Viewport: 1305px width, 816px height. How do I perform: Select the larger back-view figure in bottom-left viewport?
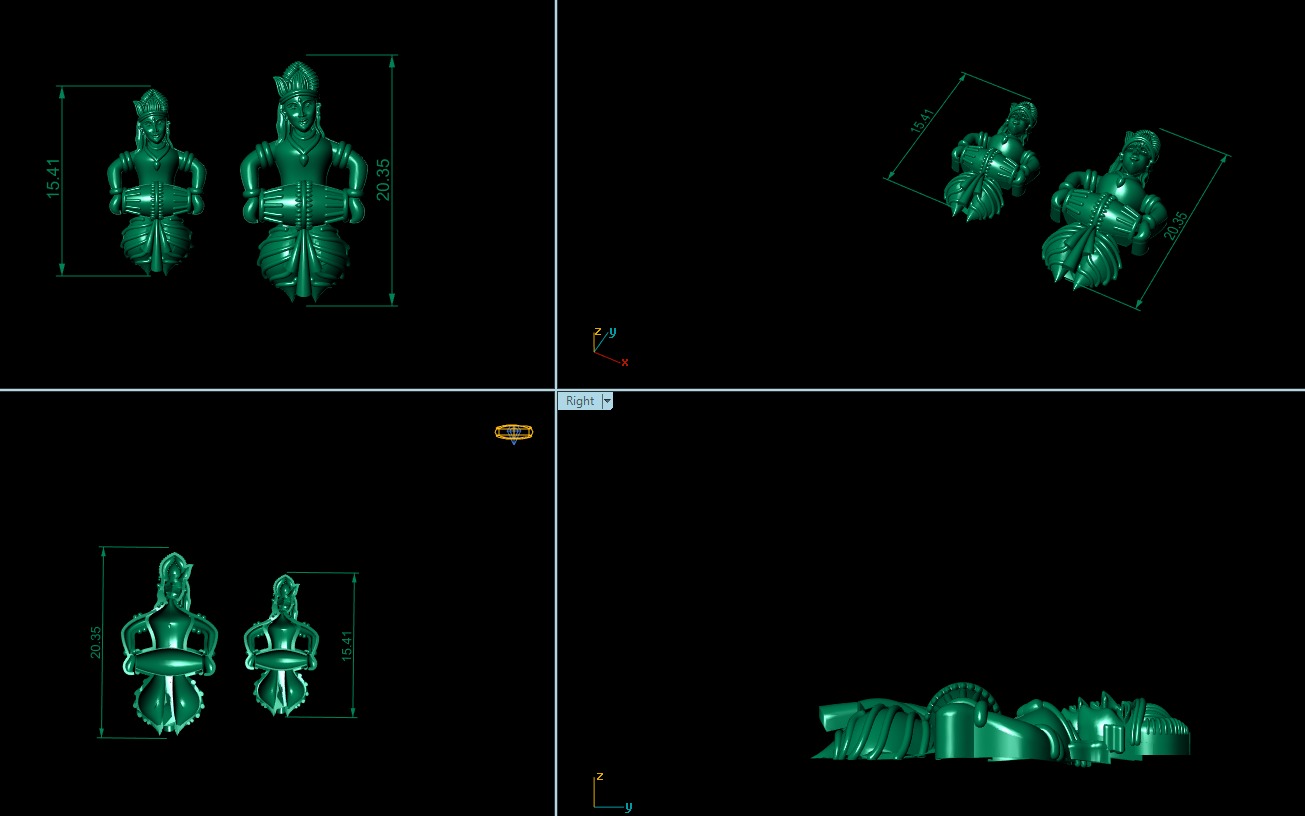coord(168,643)
